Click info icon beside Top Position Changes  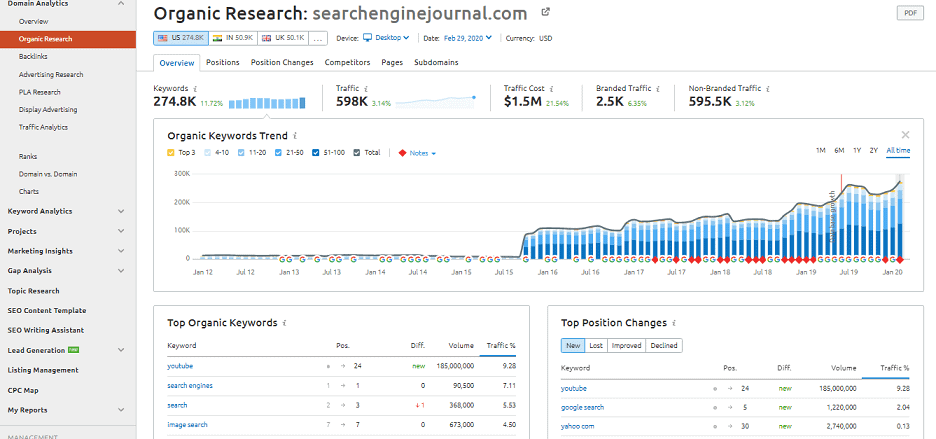click(674, 323)
